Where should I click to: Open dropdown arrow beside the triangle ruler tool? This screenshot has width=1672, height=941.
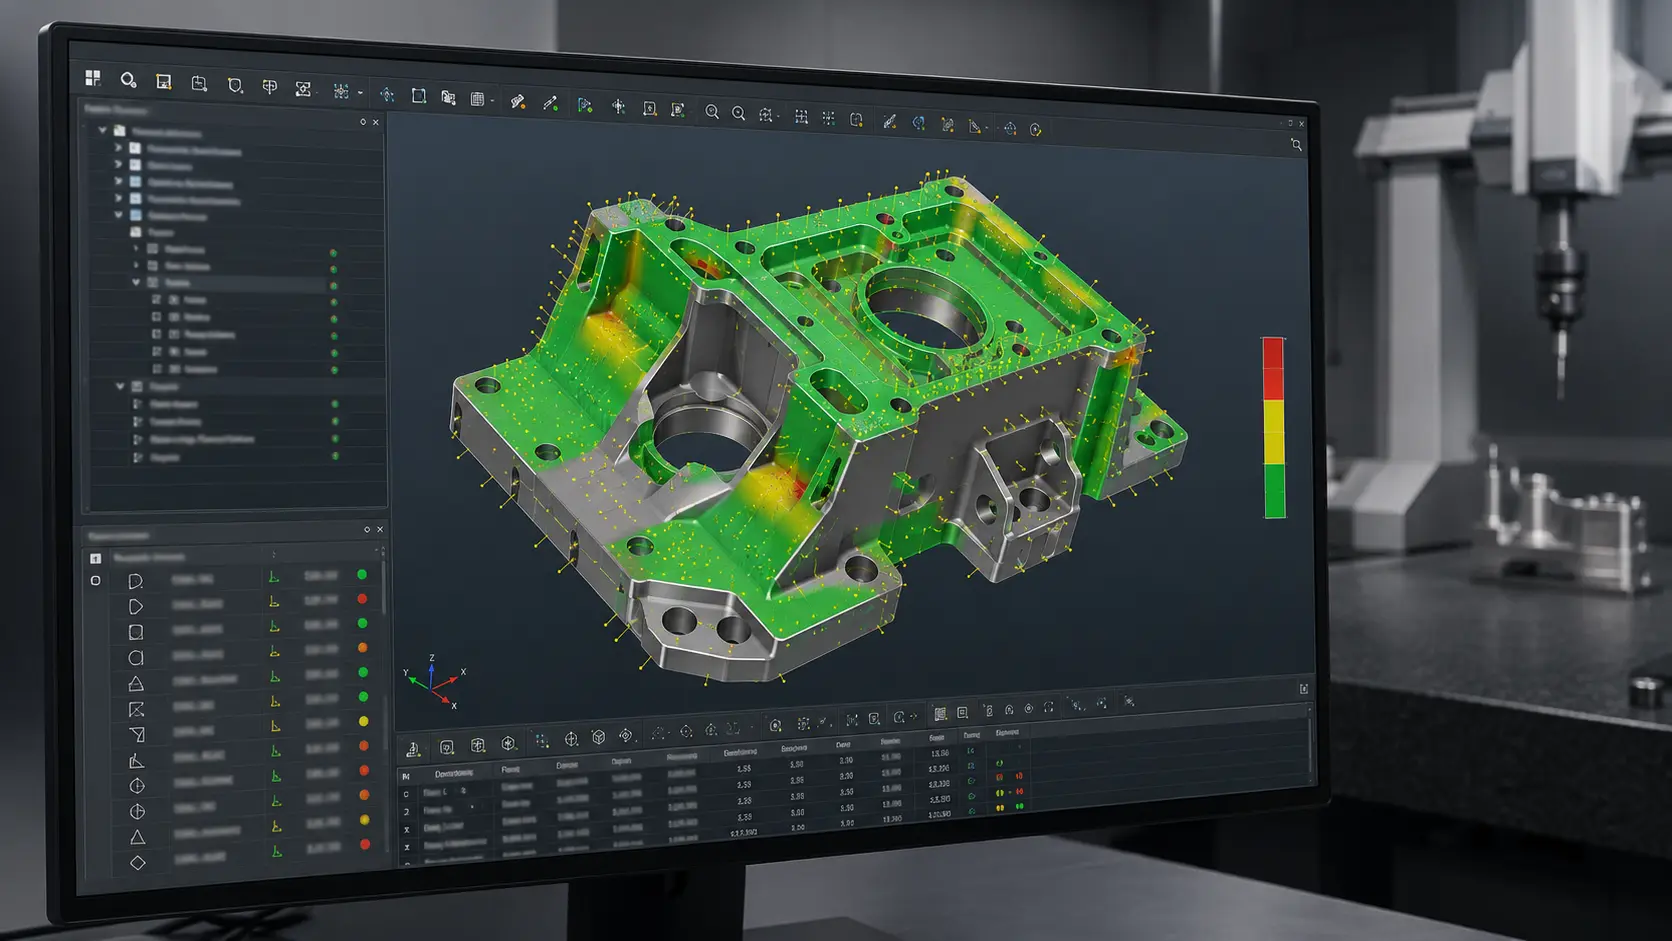coord(987,127)
